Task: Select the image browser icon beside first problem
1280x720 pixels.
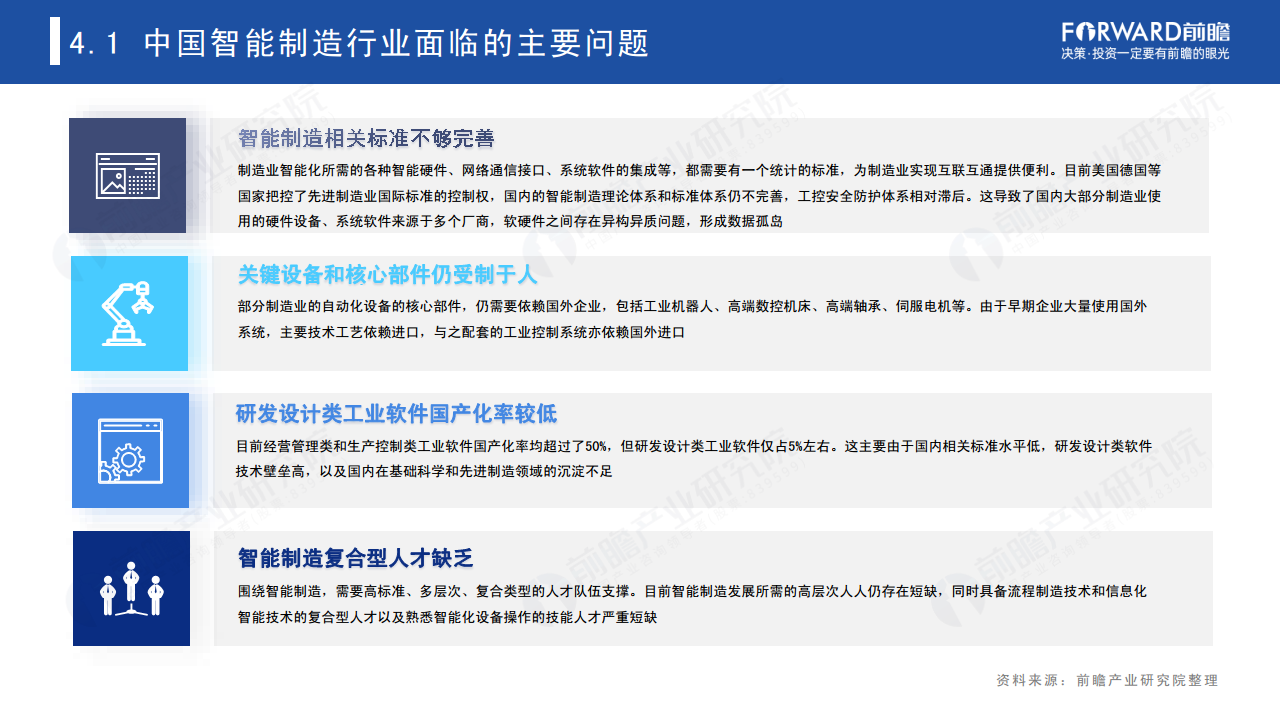Action: [x=129, y=174]
